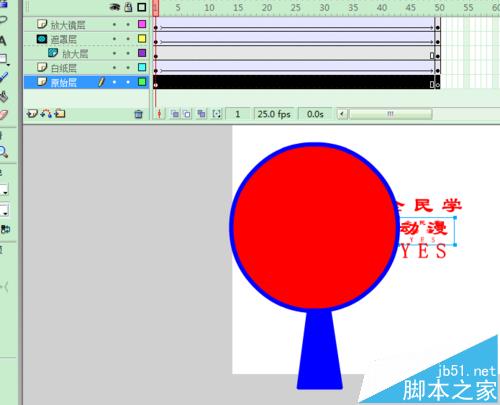
Task: Open Modify Onion Markers menu
Action: tap(217, 114)
